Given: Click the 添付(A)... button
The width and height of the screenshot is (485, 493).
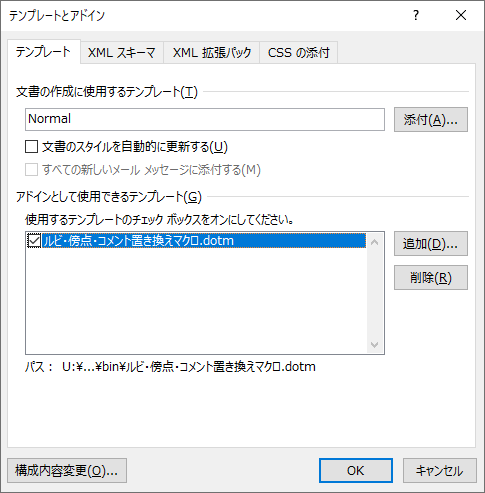Looking at the screenshot, I should [x=431, y=119].
